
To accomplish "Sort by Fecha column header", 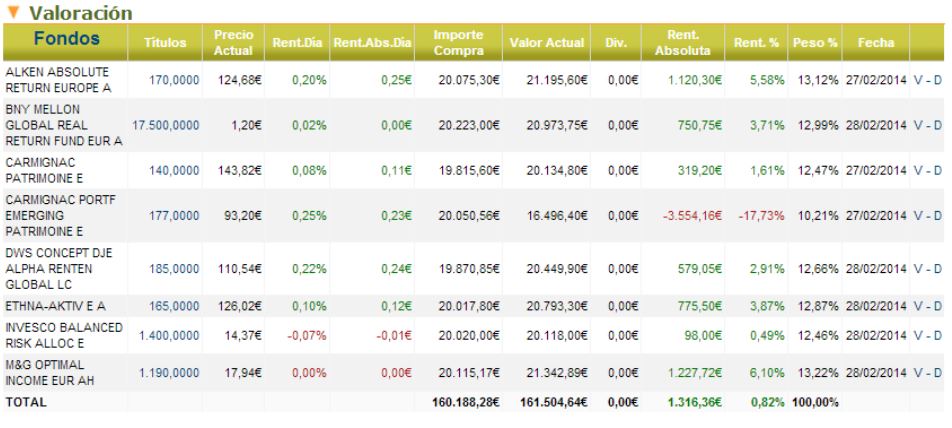I will tap(876, 42).
